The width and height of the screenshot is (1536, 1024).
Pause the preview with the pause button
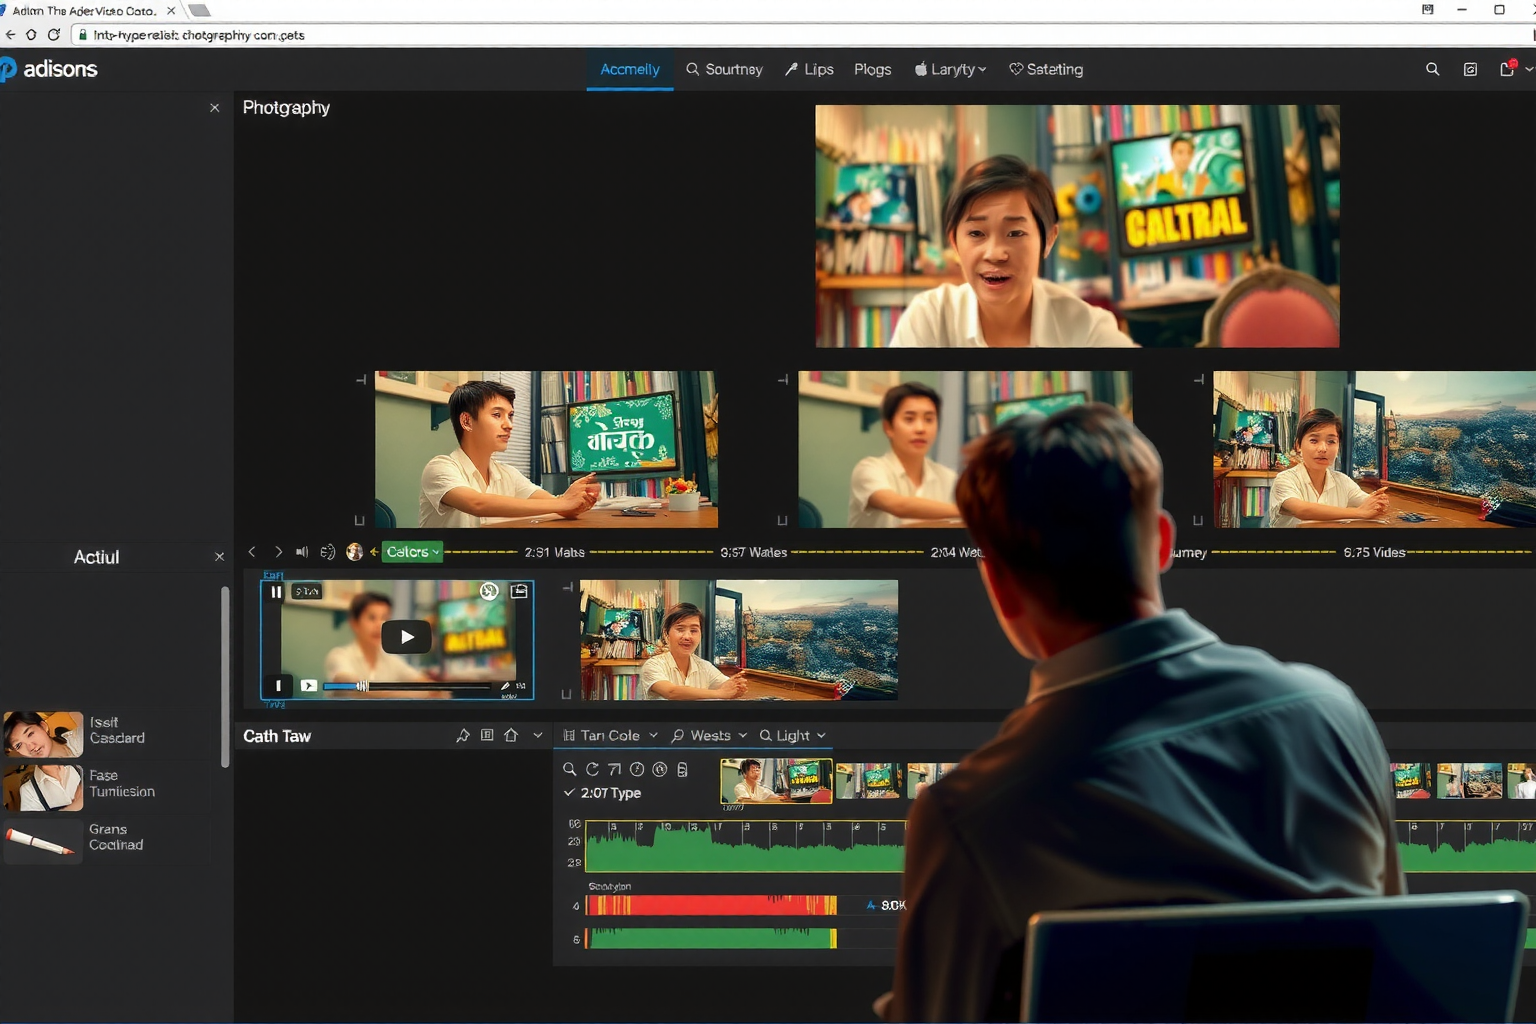pos(276,592)
